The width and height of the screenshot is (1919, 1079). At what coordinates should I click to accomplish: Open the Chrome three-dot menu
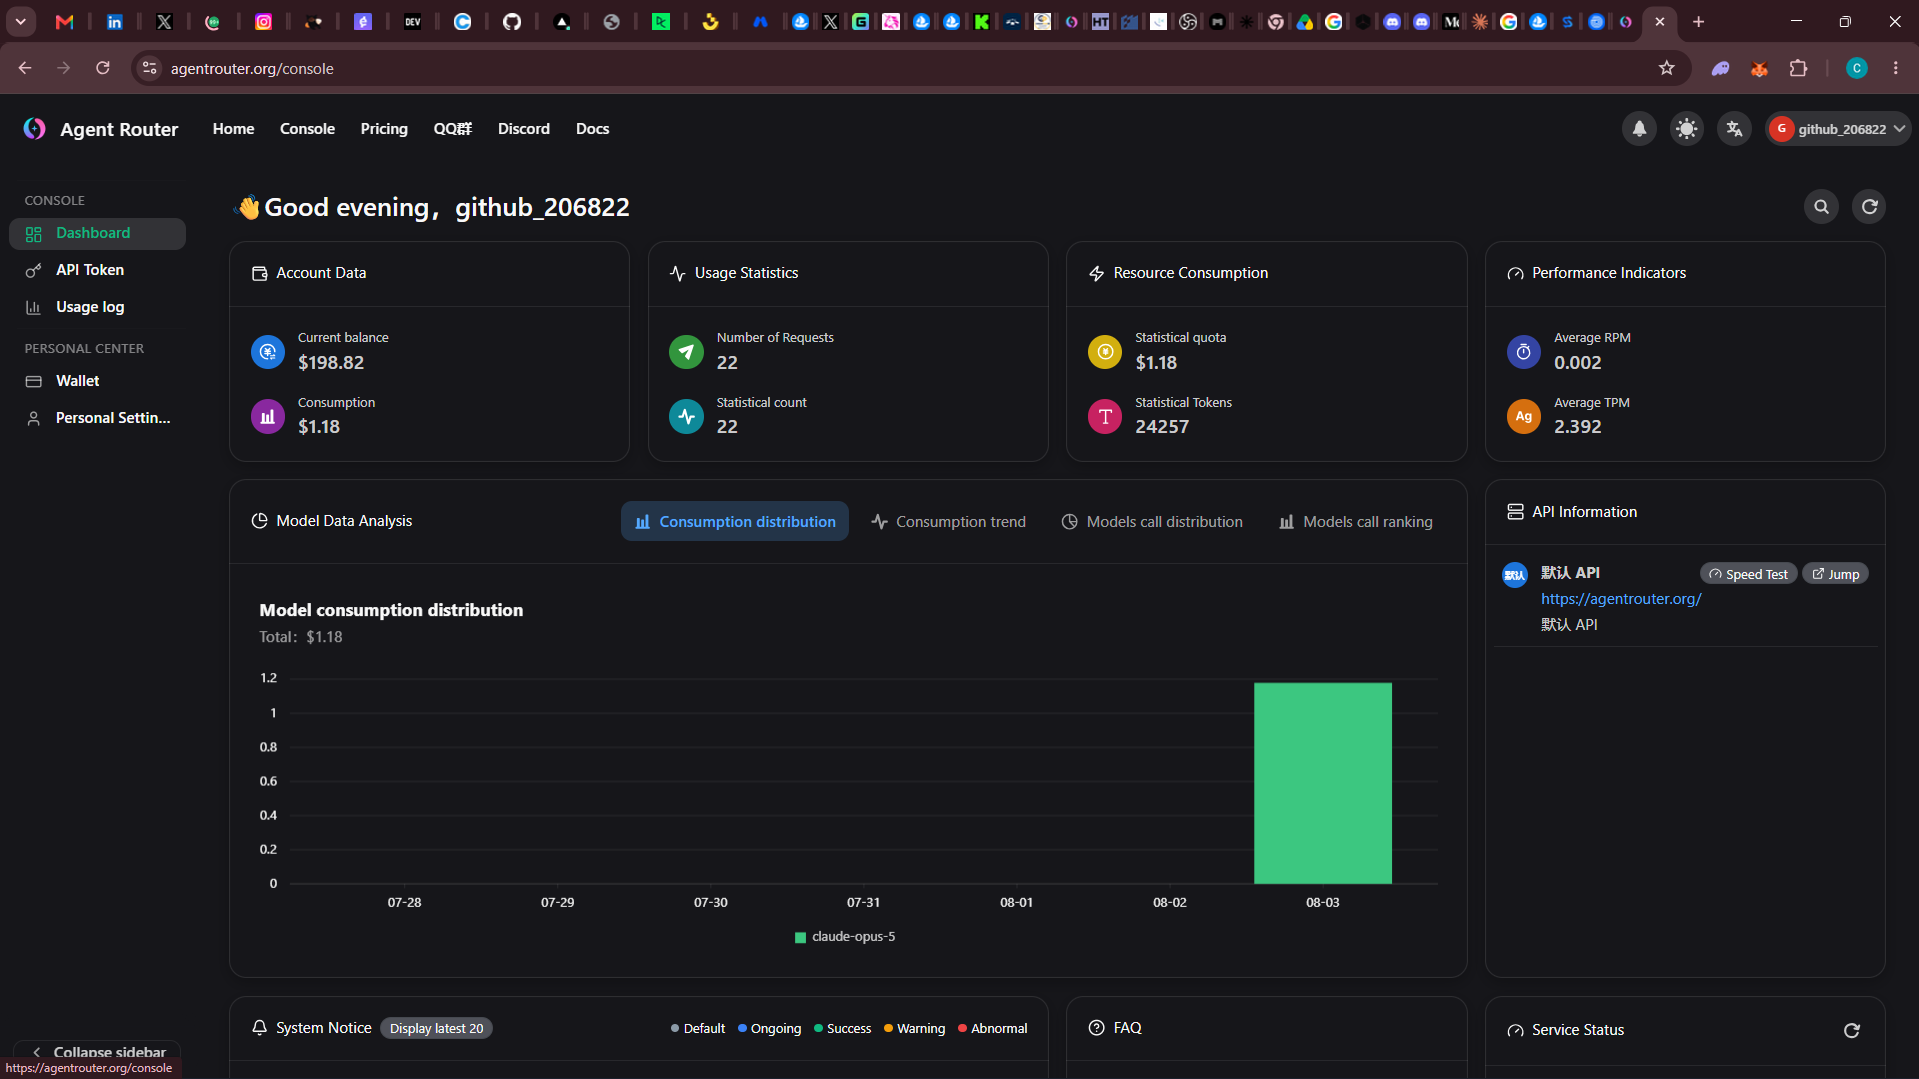coord(1895,68)
